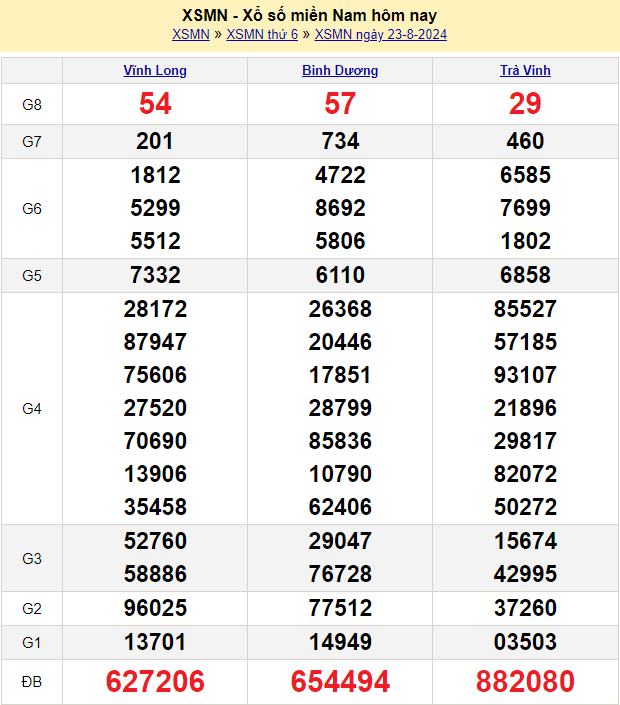Click G3 number 52760

pos(155,541)
